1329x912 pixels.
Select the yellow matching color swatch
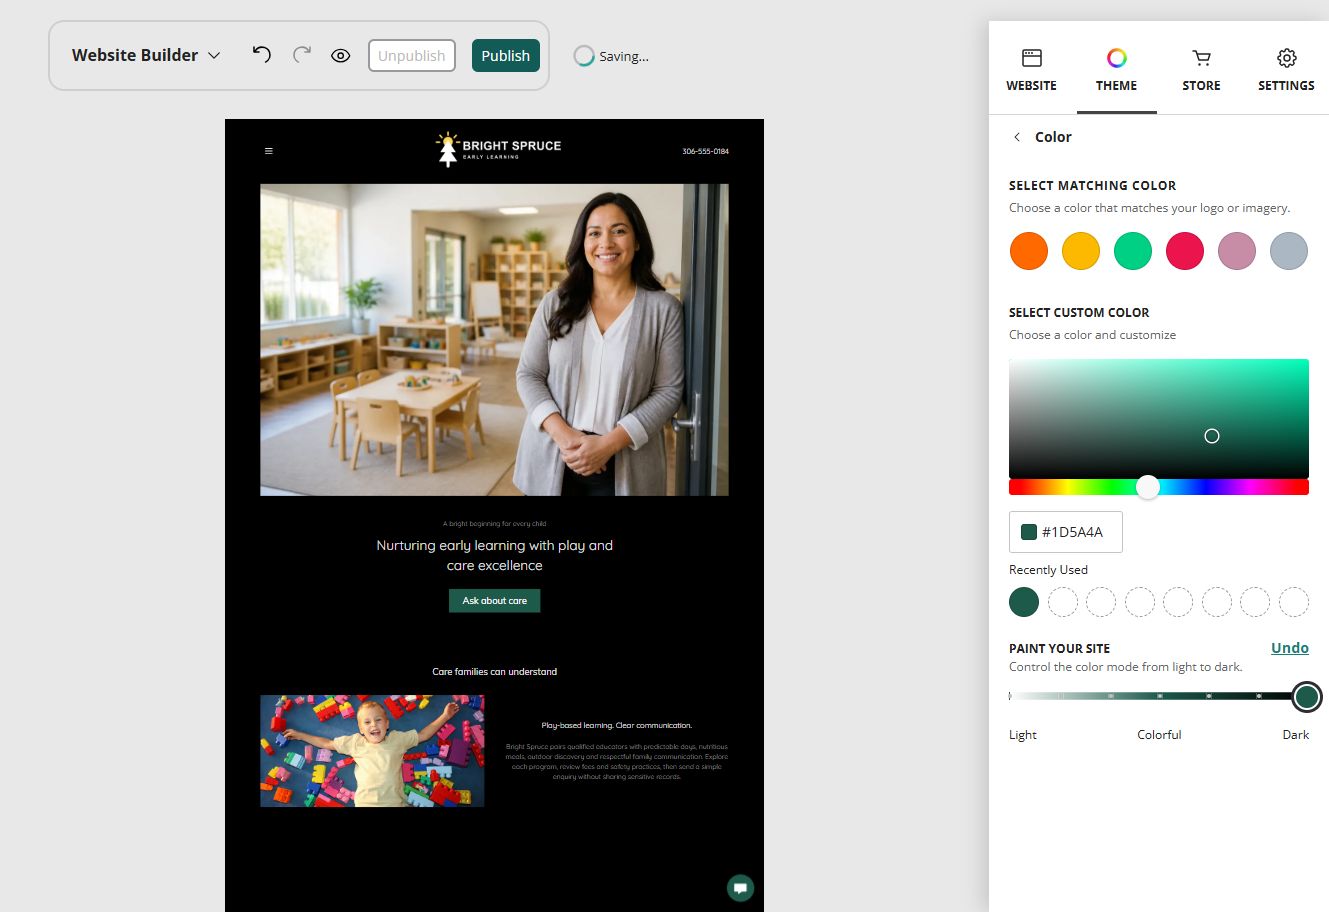(x=1081, y=251)
